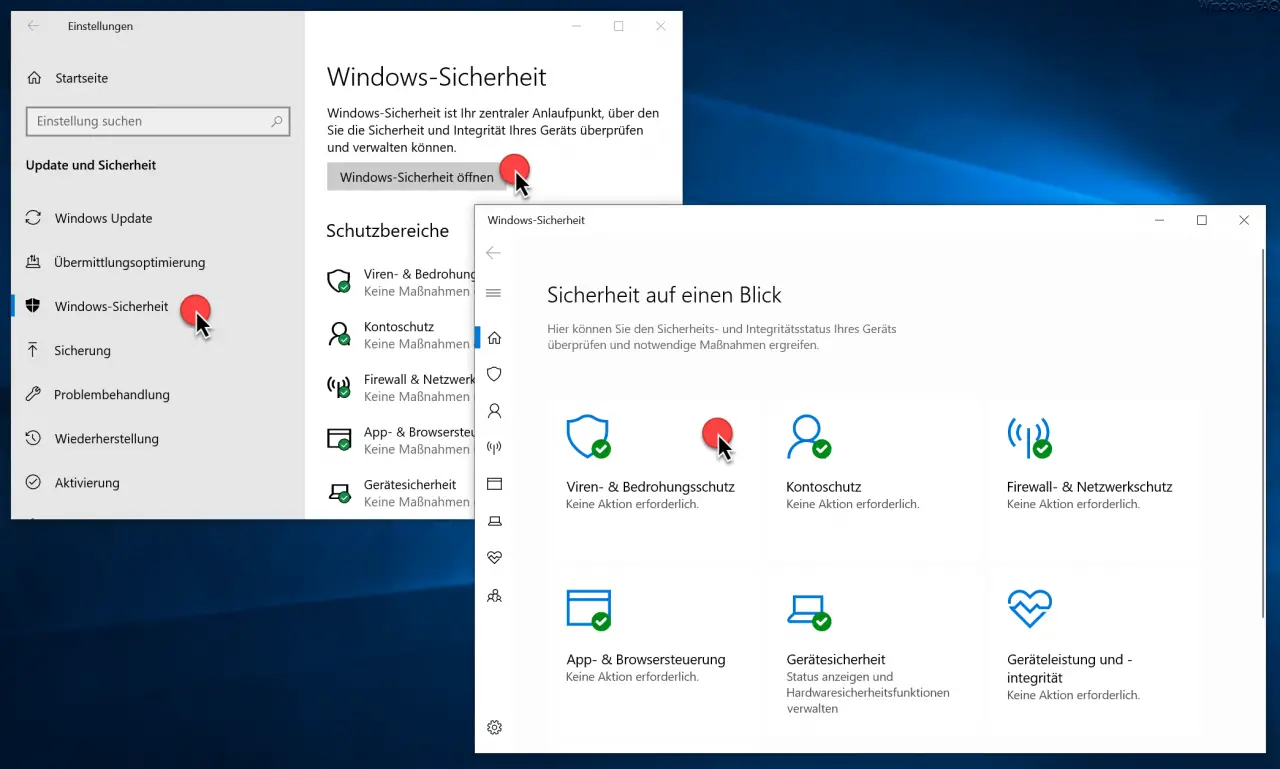Click Schutzbereiche heading in Einstellungen
The height and width of the screenshot is (769, 1280).
pyautogui.click(x=387, y=231)
